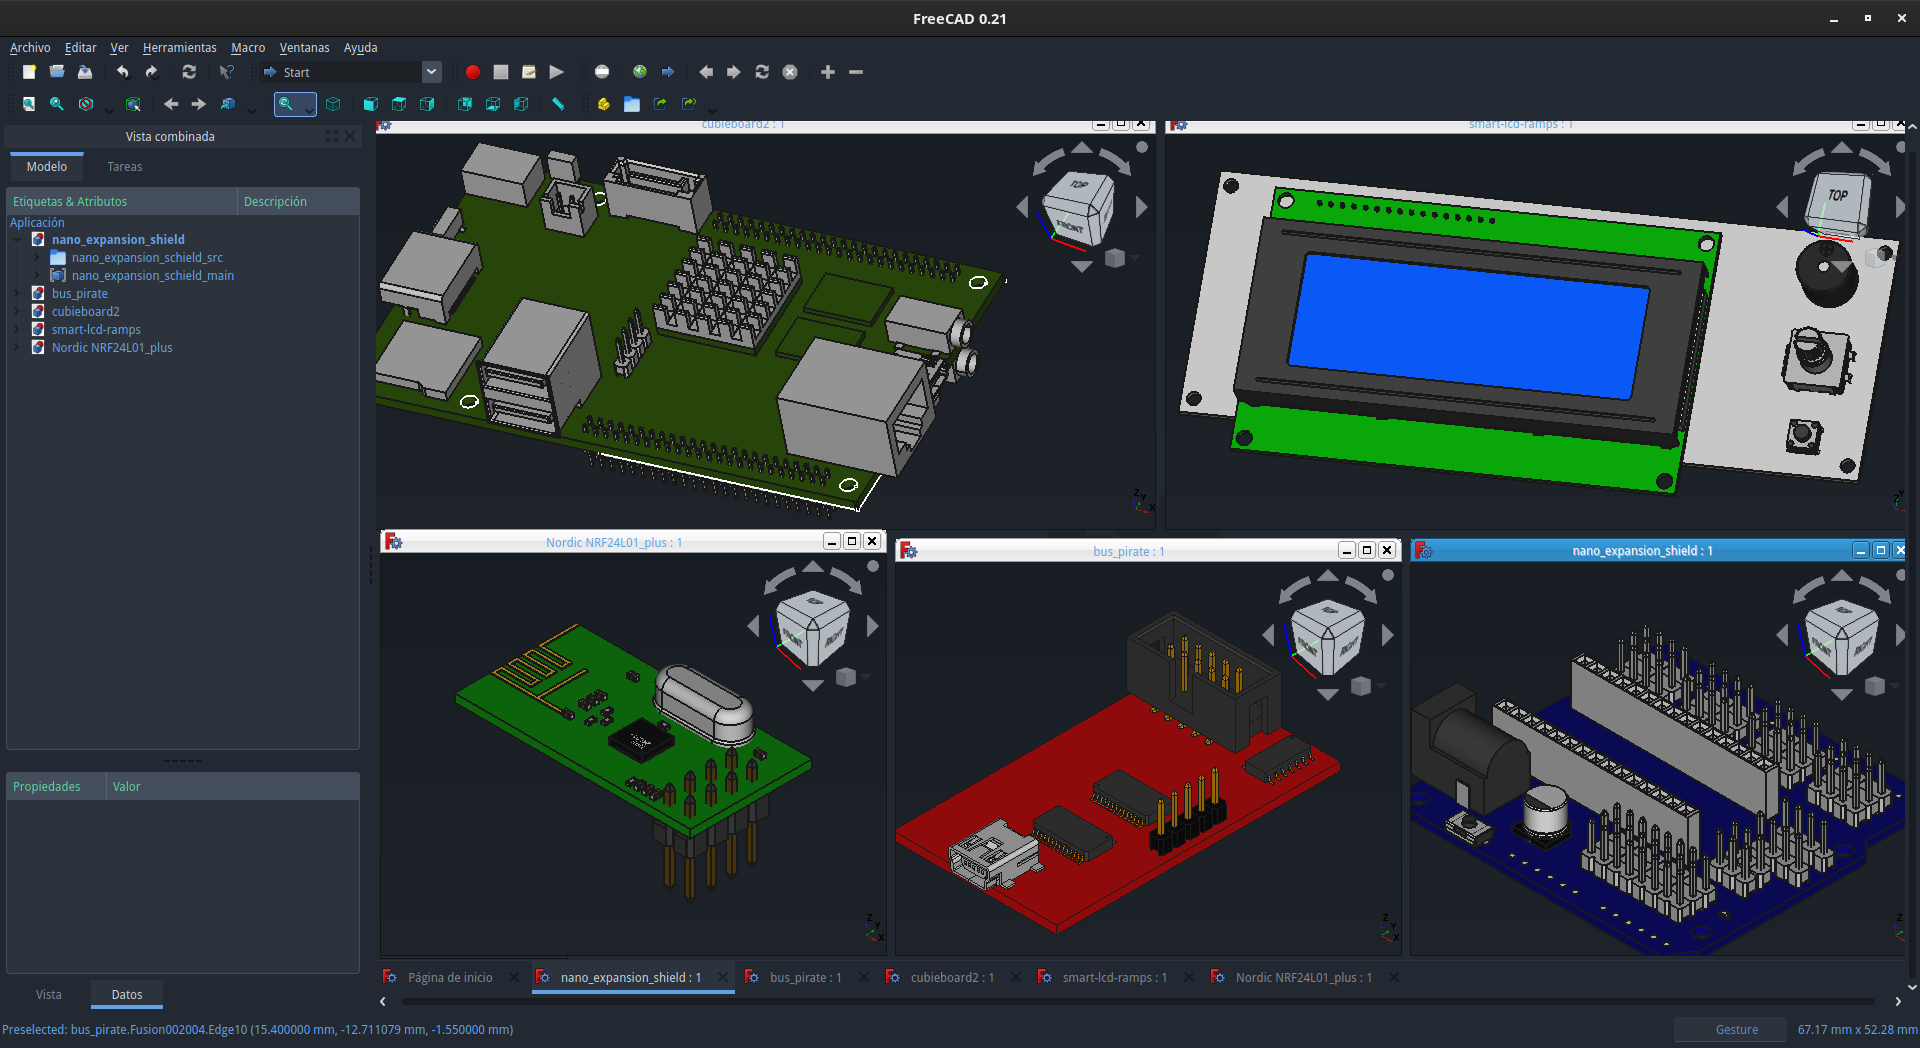Click the blue Create Group folder icon
Viewport: 1920px width, 1048px height.
pyautogui.click(x=632, y=104)
